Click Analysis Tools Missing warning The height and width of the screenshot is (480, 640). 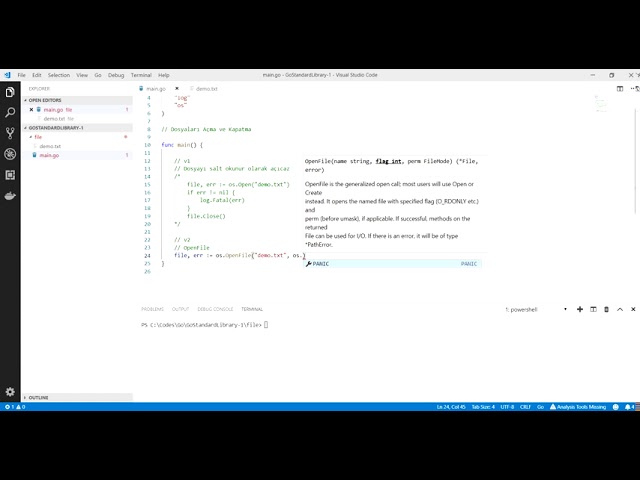[578, 407]
